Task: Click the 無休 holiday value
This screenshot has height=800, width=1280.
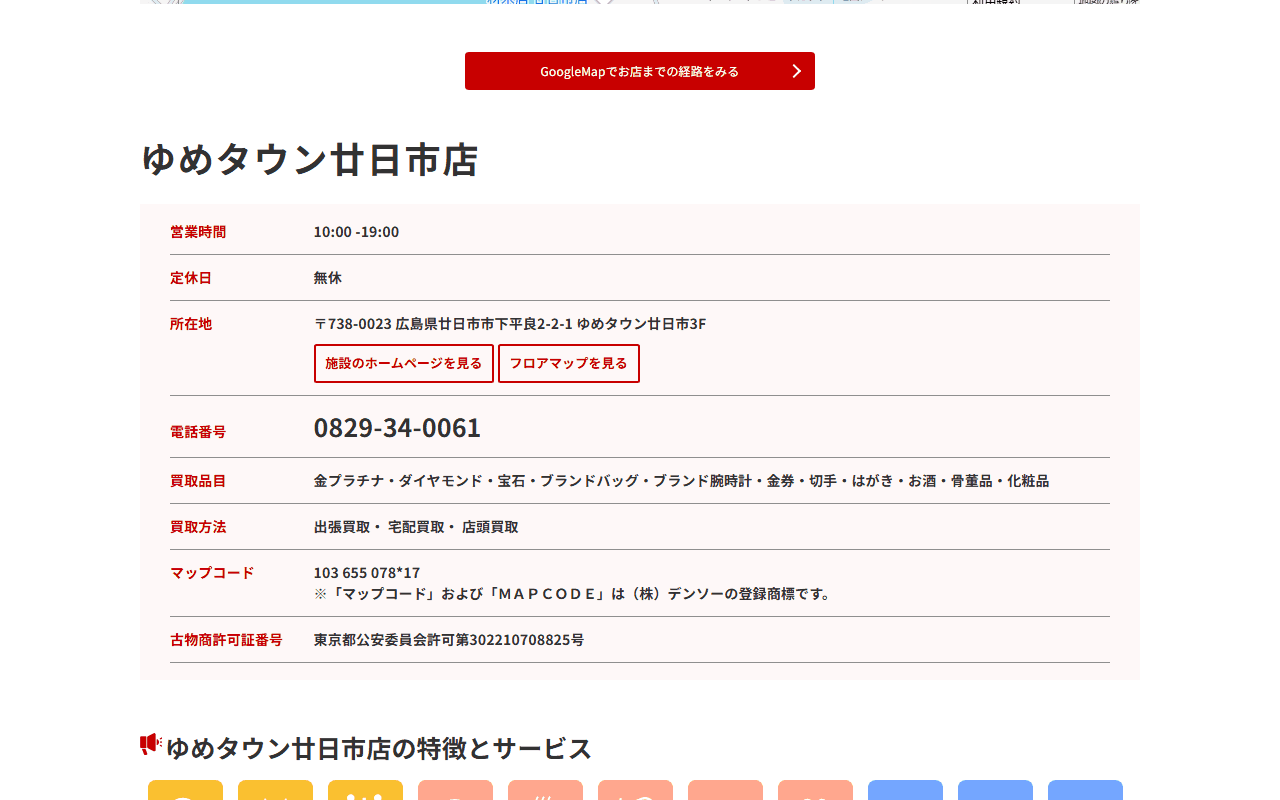Action: tap(328, 278)
